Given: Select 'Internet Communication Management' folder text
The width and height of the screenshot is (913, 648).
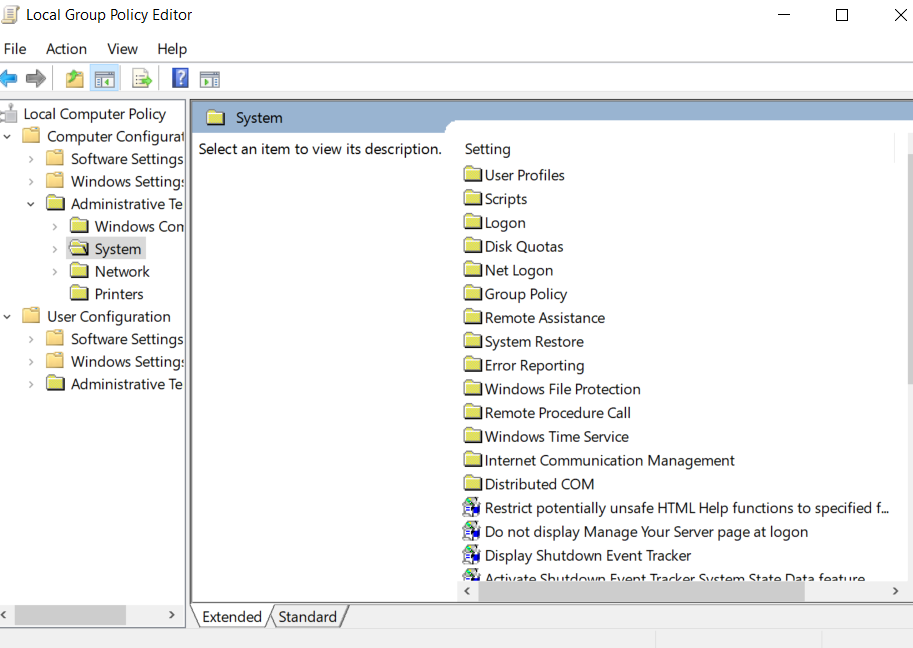Looking at the screenshot, I should (610, 461).
